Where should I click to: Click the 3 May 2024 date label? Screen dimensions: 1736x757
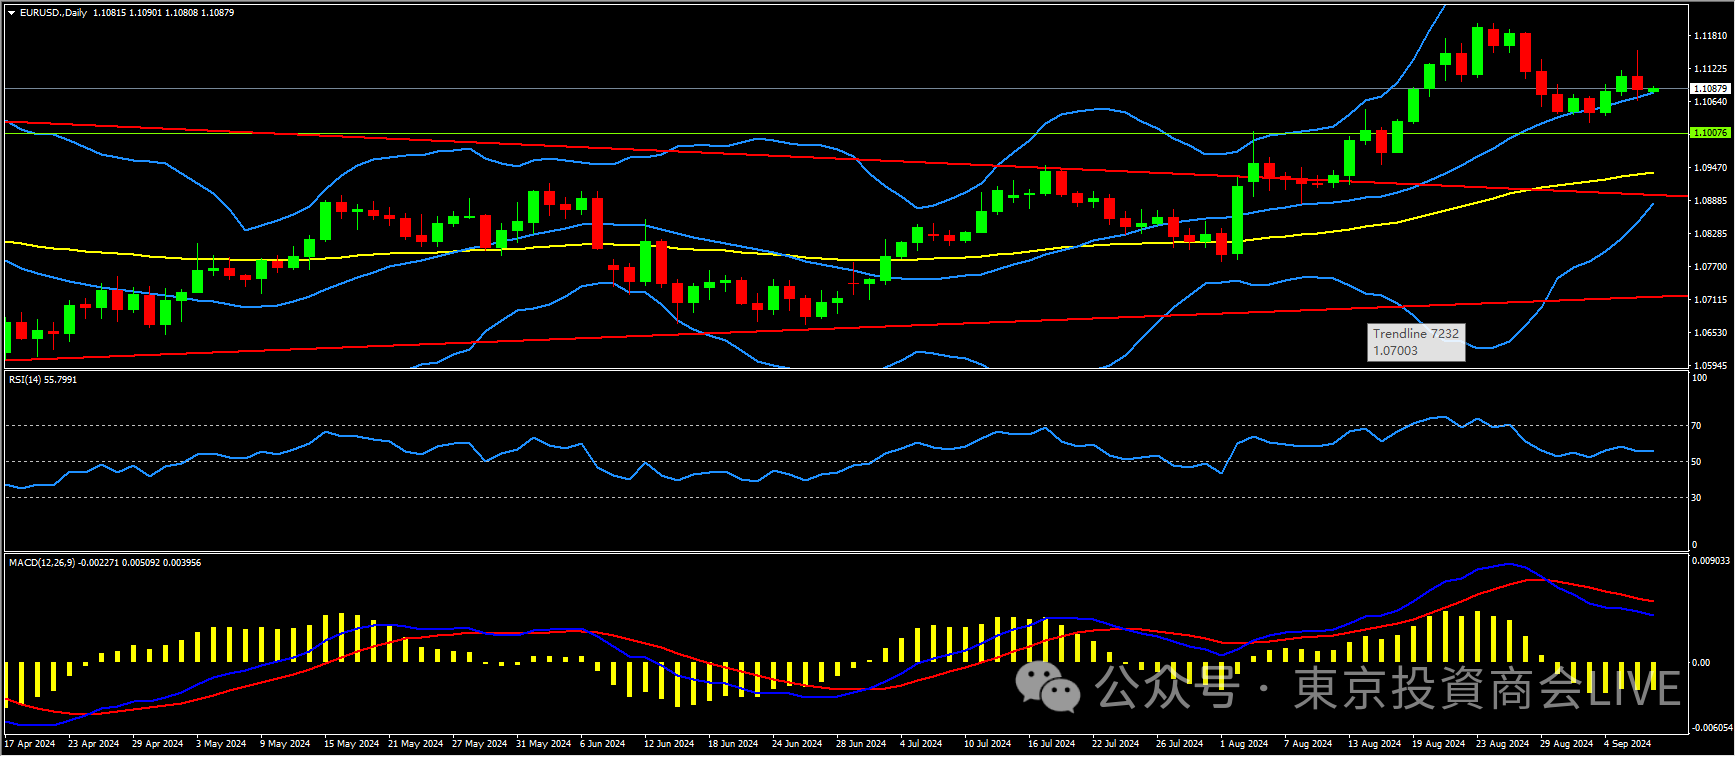(221, 744)
